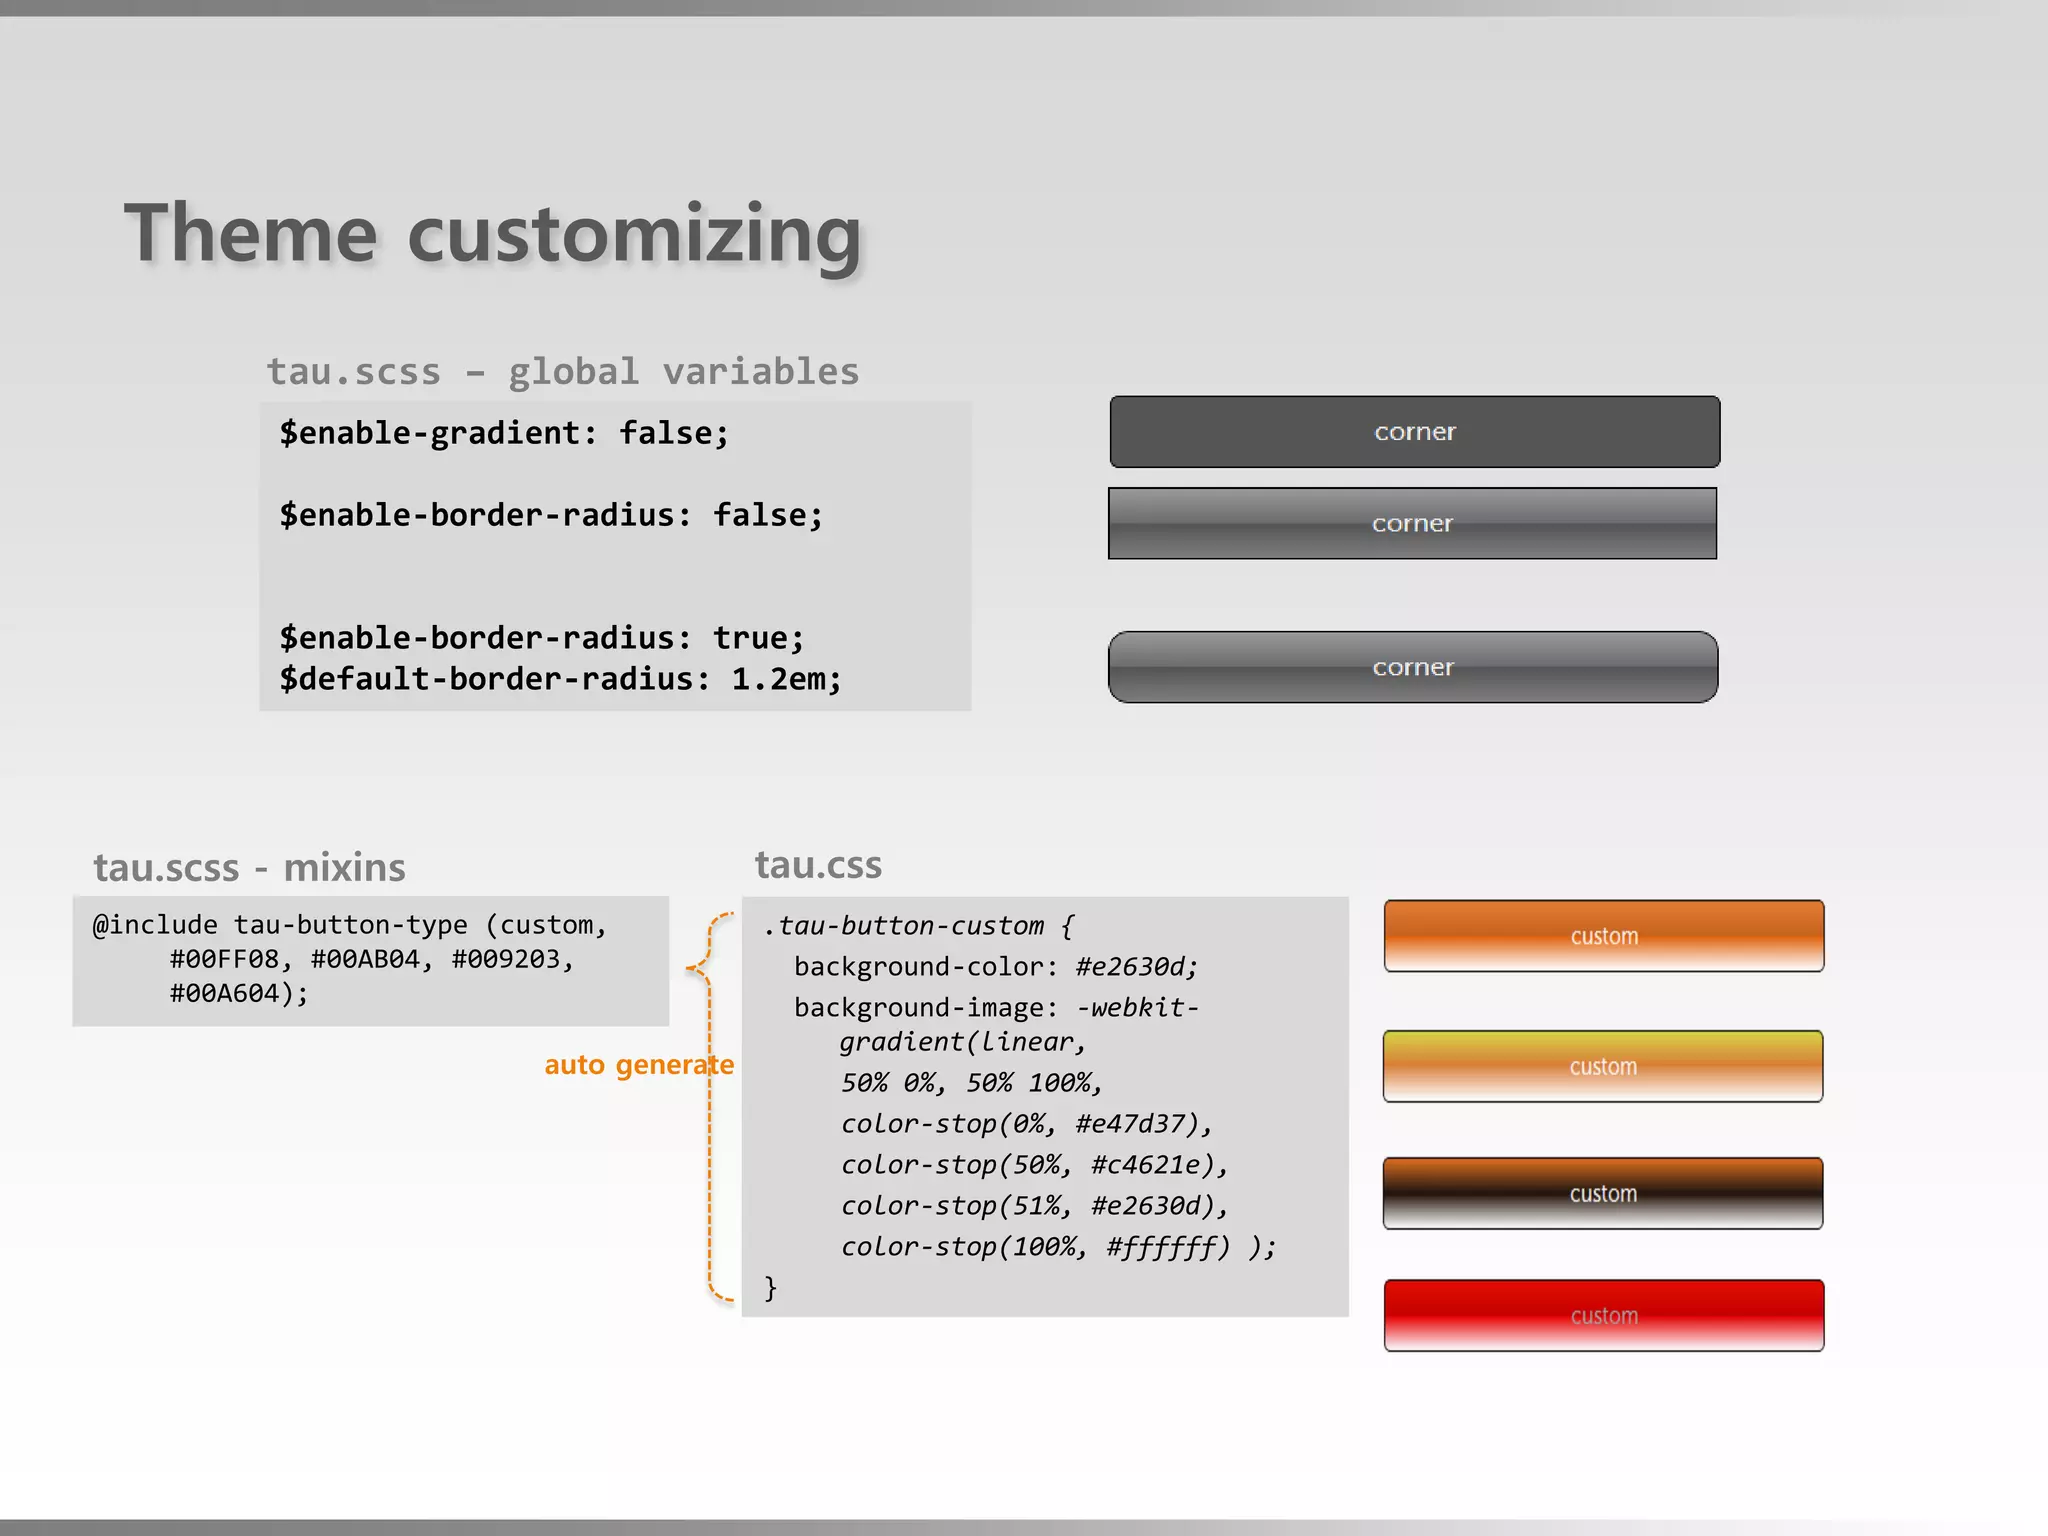
Task: Click the orange custom button
Action: click(x=1603, y=936)
